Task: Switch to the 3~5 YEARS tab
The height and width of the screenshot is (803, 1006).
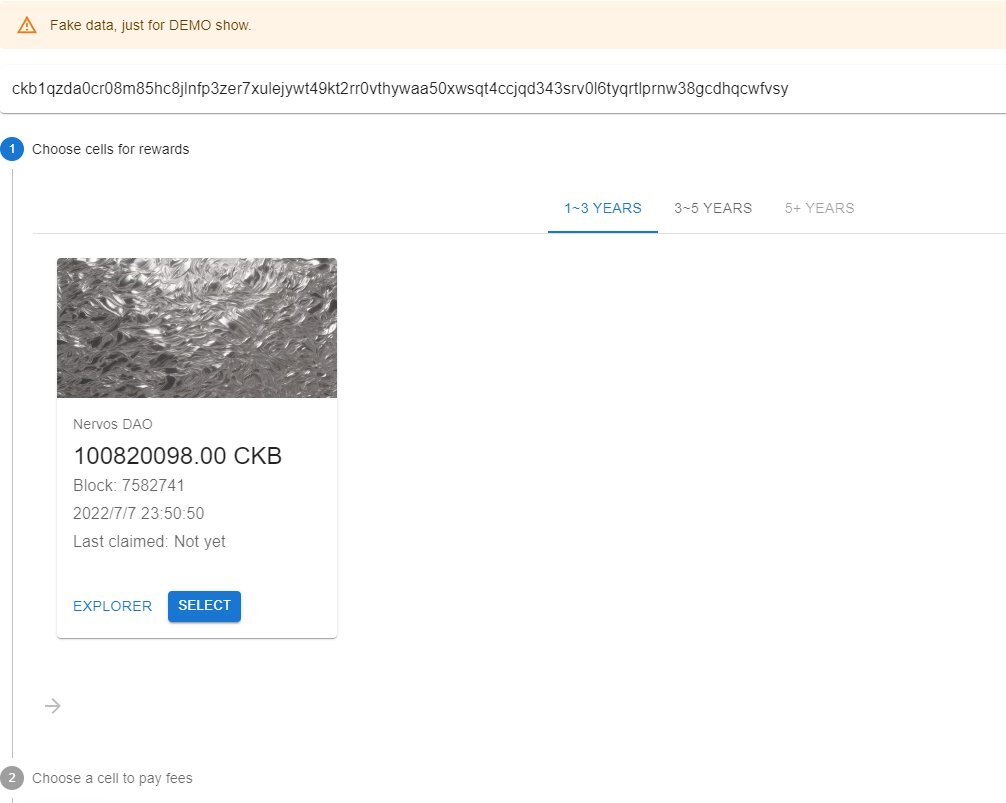Action: tap(713, 208)
